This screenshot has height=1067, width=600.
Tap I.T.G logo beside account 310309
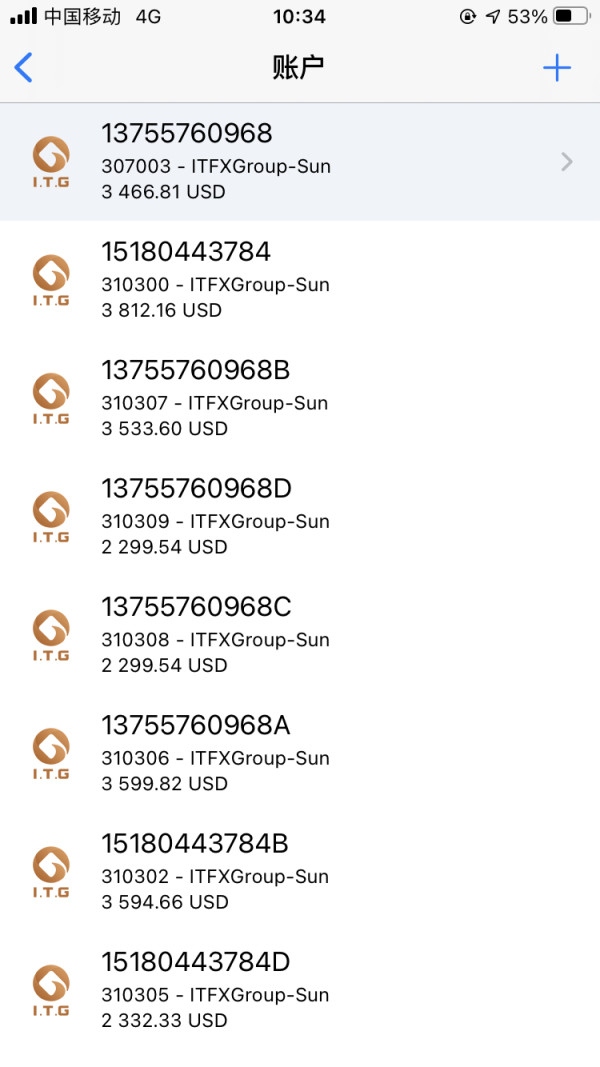[x=51, y=517]
